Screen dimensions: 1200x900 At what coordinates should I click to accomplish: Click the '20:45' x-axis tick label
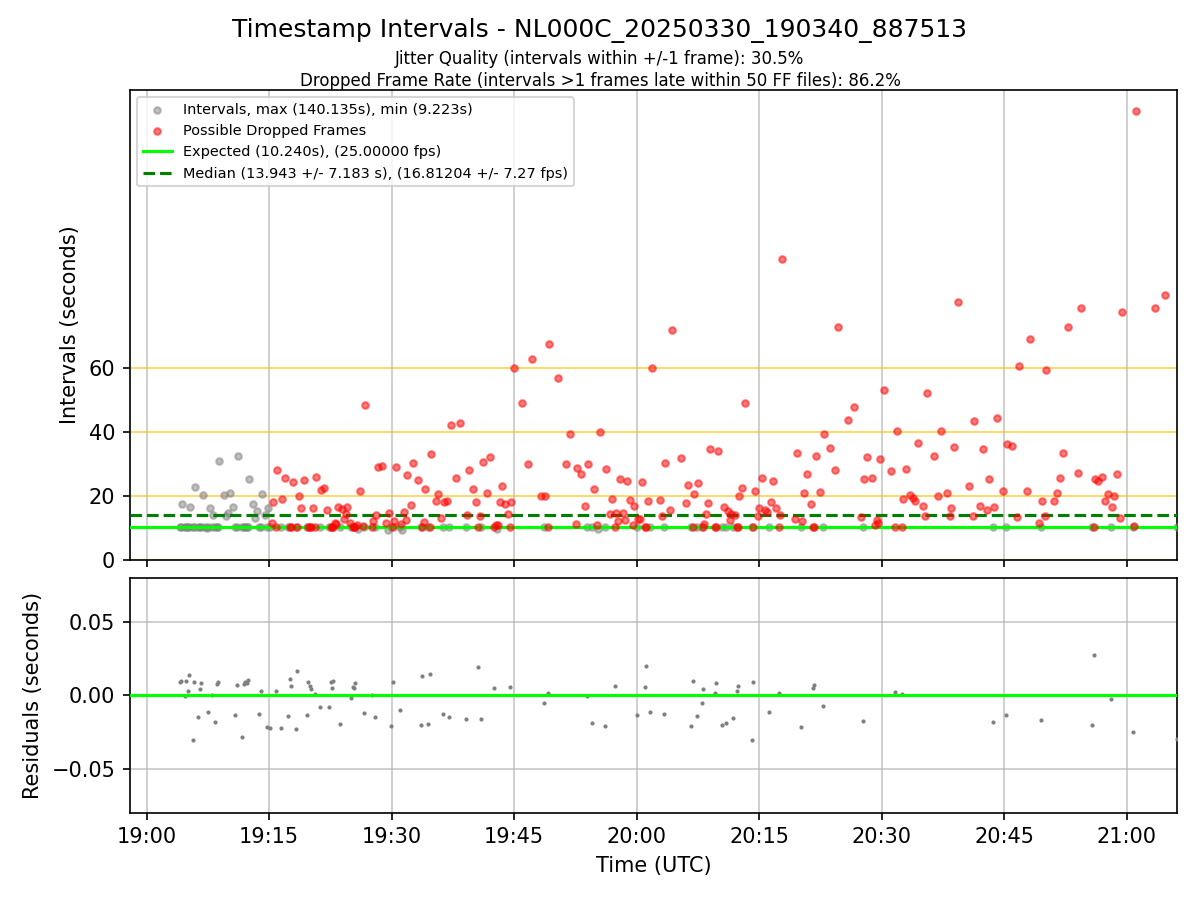click(1004, 835)
